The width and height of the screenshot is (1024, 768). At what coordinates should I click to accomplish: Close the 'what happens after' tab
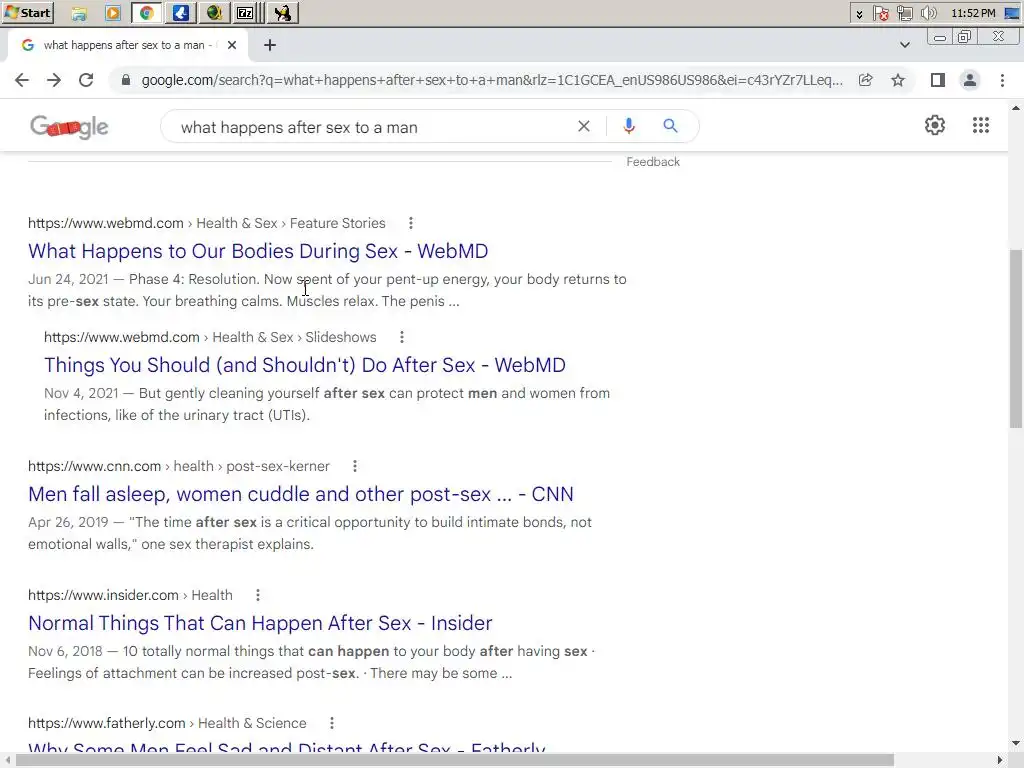pos(232,45)
